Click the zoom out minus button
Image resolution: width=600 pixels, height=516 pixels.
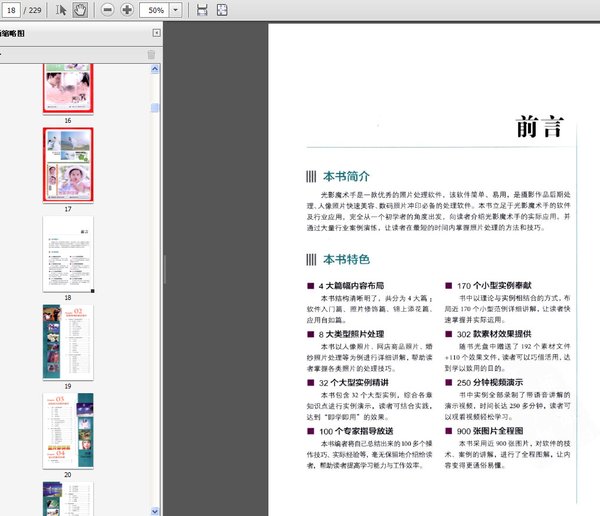107,10
